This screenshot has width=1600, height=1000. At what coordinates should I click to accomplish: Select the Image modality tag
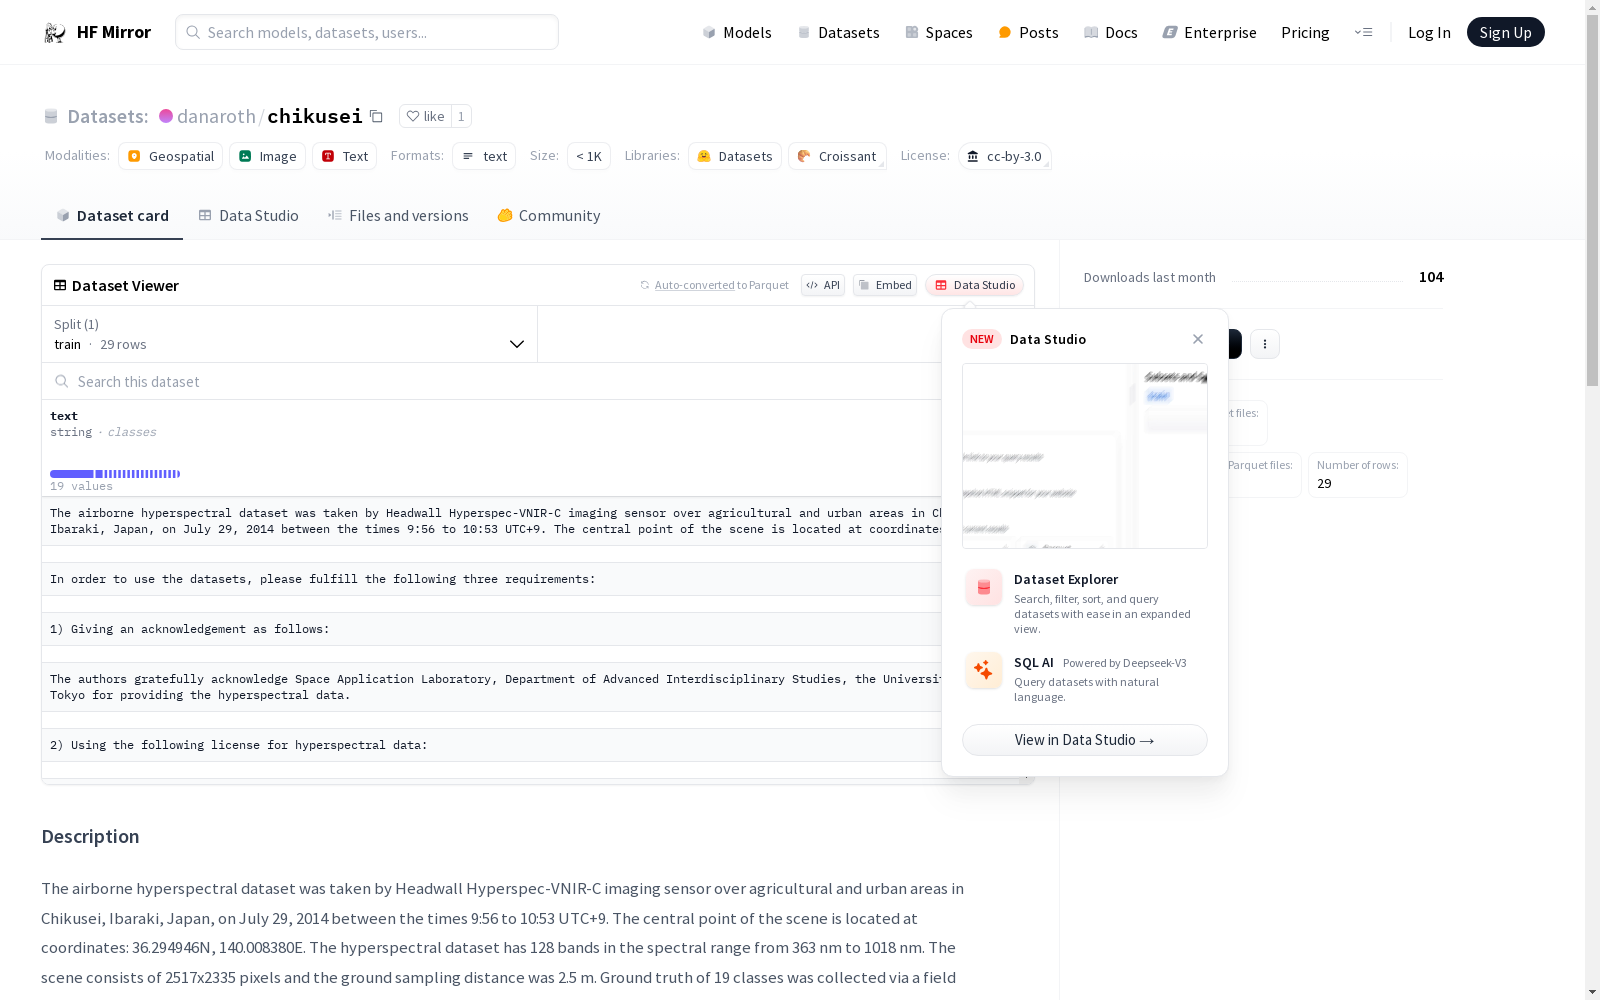pos(267,156)
